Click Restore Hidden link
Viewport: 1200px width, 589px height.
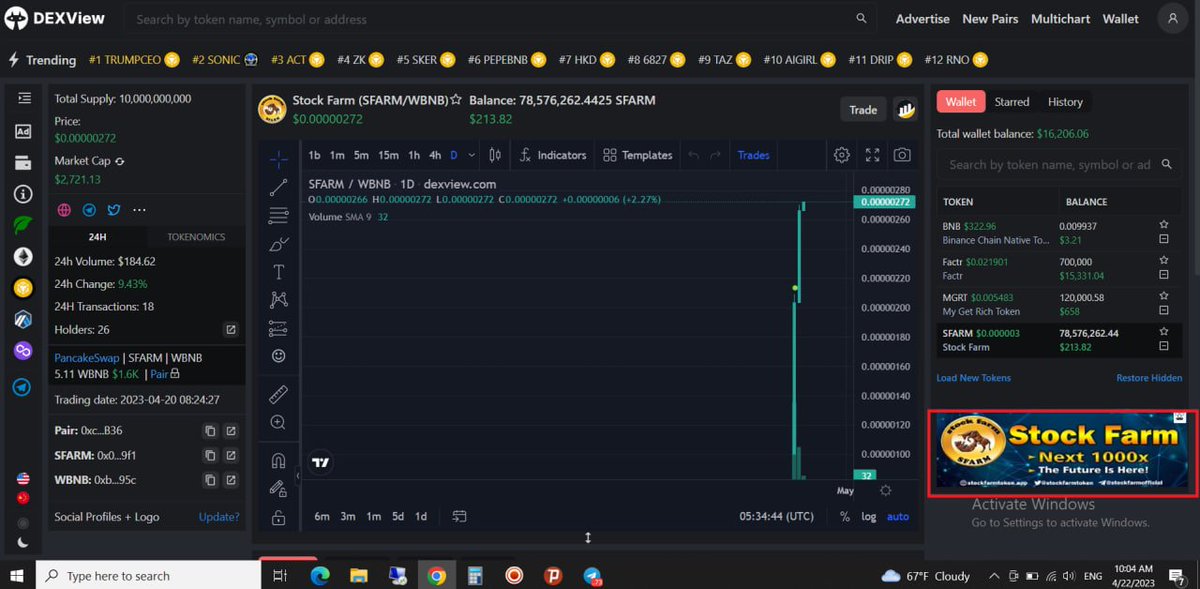1149,378
